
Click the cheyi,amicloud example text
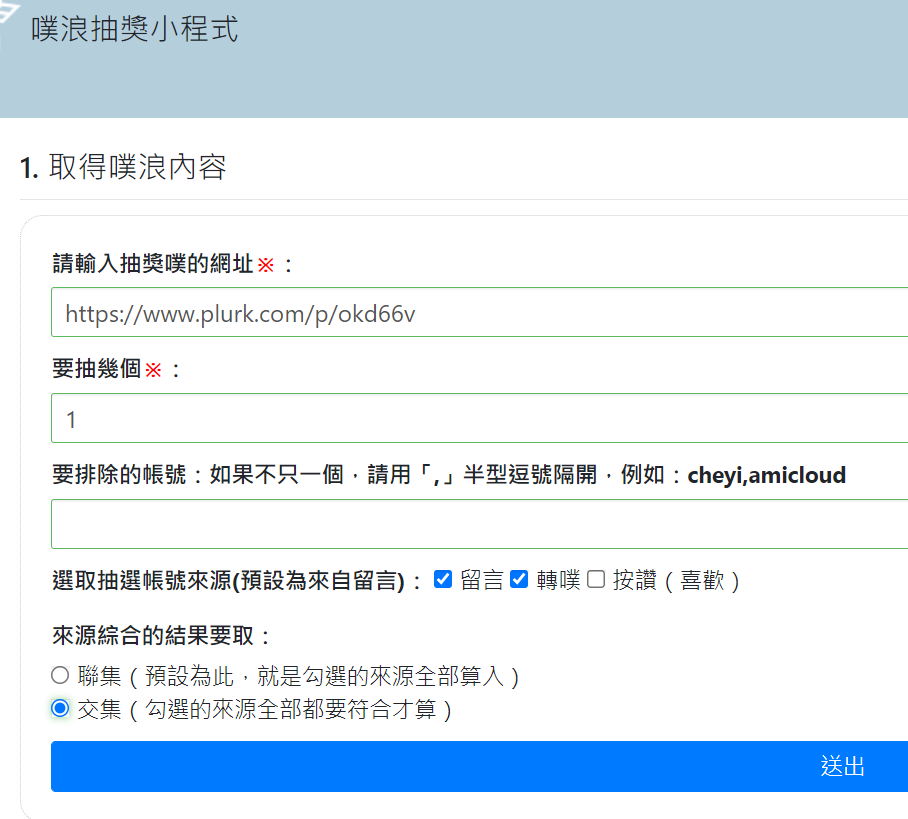click(x=767, y=476)
